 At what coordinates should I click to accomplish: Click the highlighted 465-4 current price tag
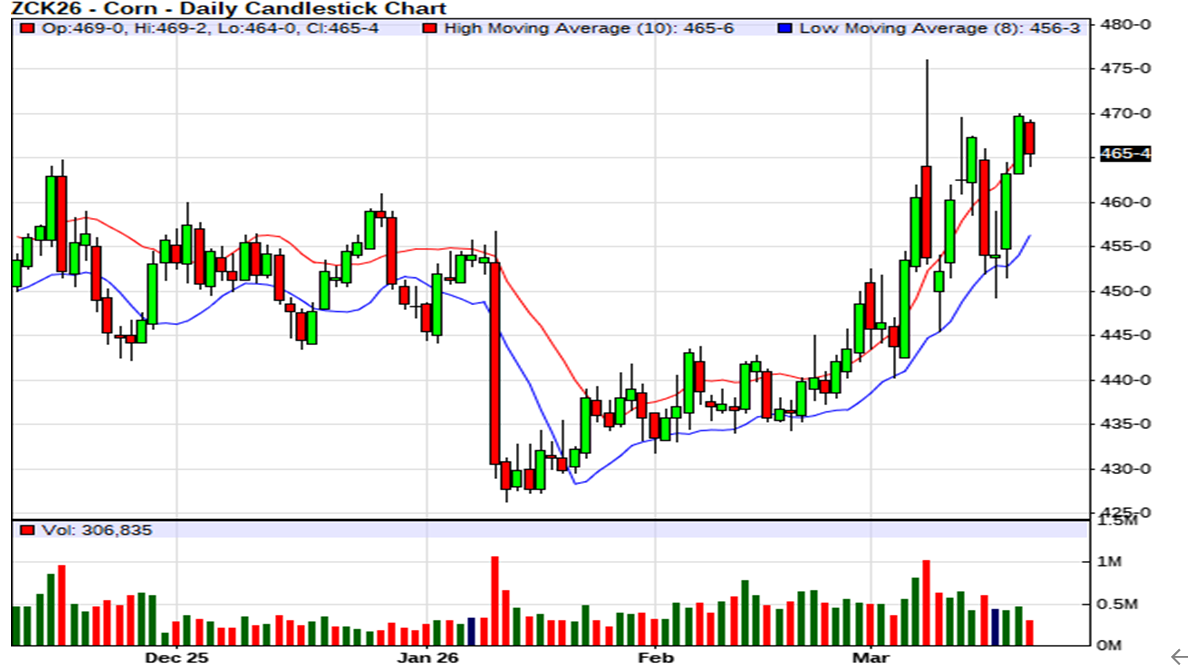click(1124, 154)
